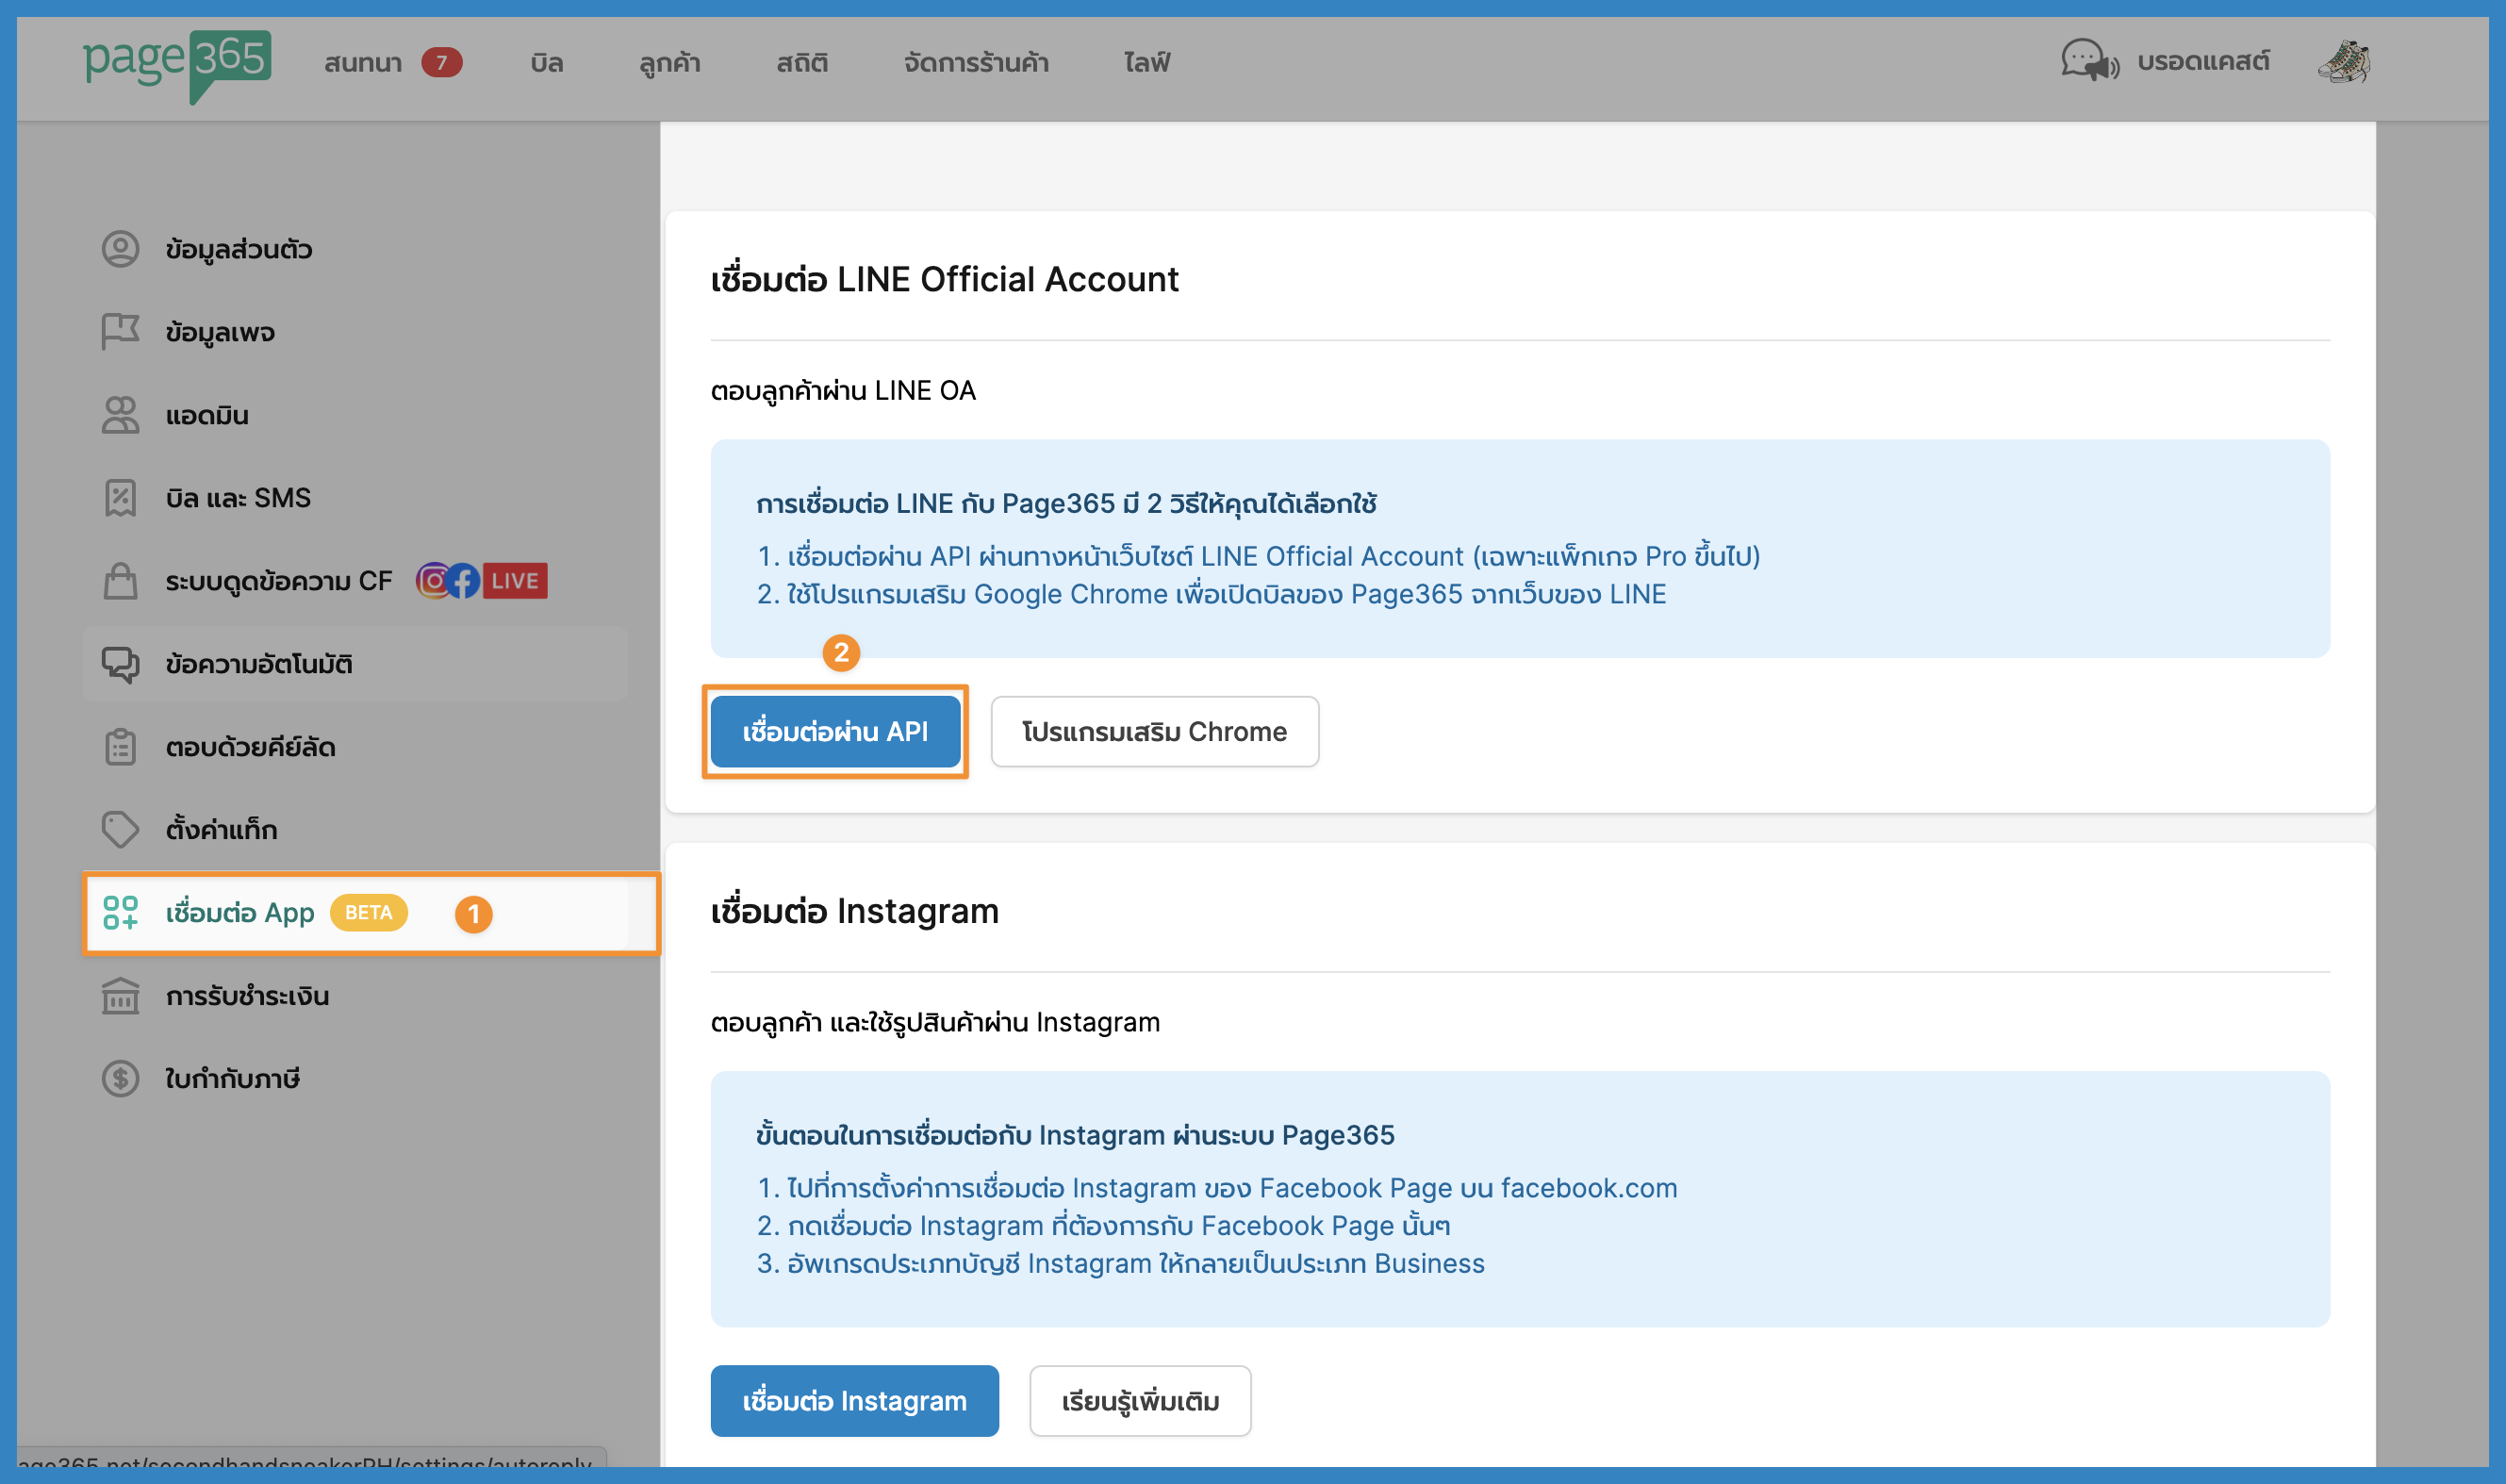
Task: Click the Facebook icon beside CF
Action: point(463,581)
